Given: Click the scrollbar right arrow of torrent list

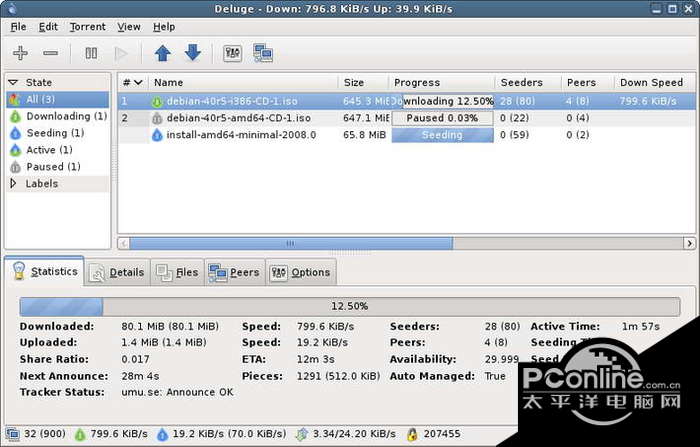Looking at the screenshot, I should (x=690, y=243).
